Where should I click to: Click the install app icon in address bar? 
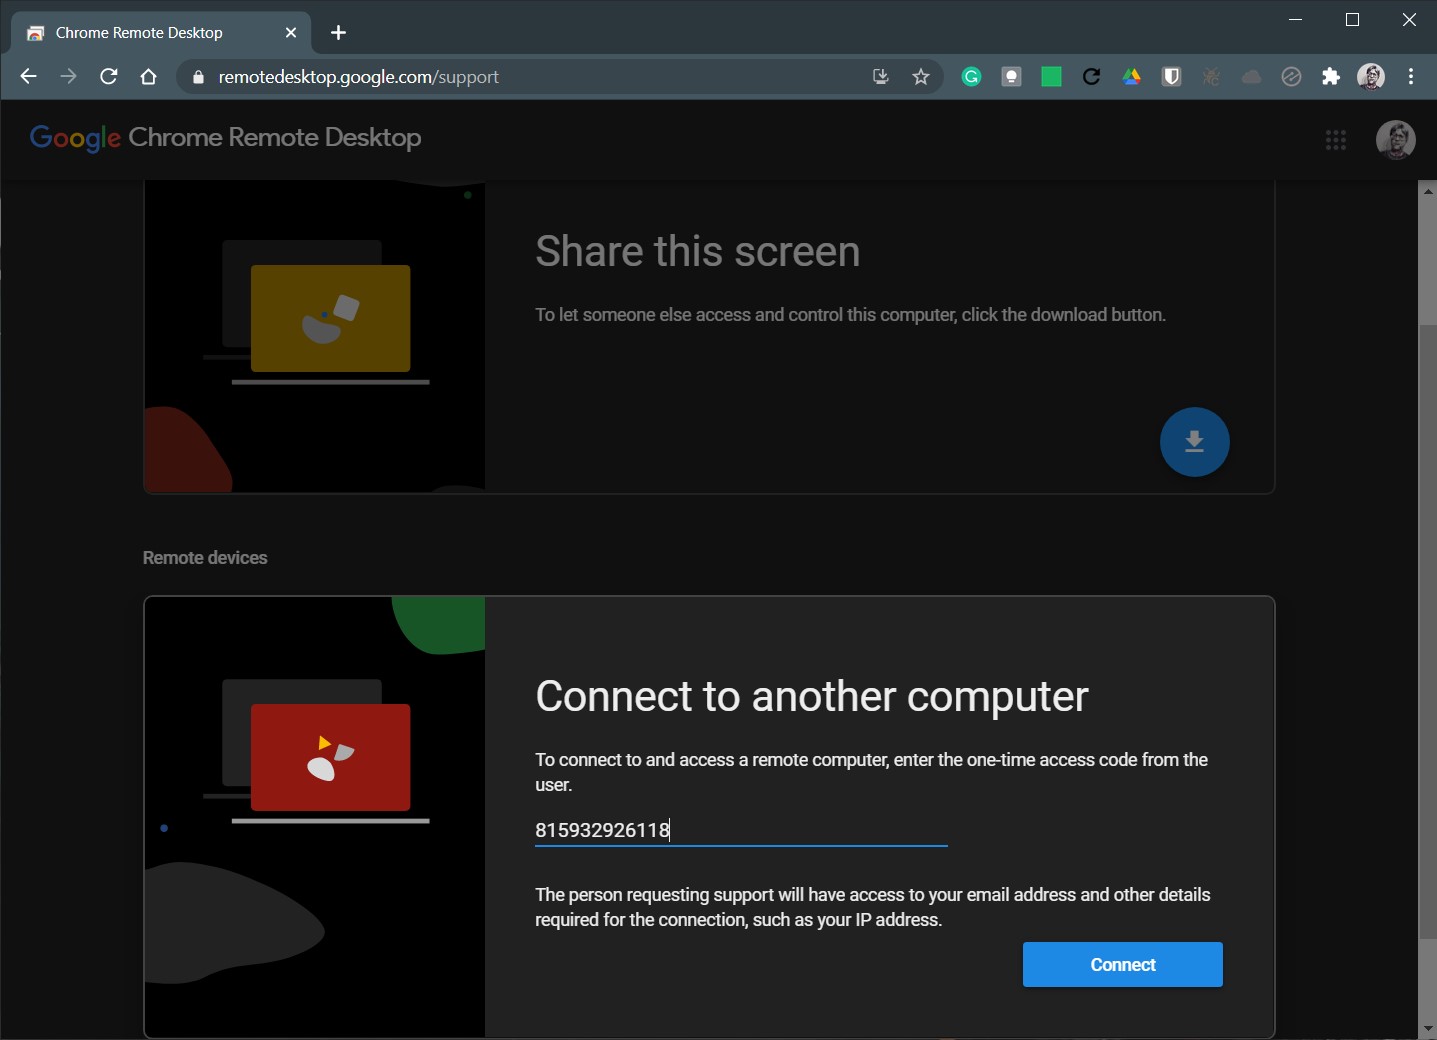[881, 77]
